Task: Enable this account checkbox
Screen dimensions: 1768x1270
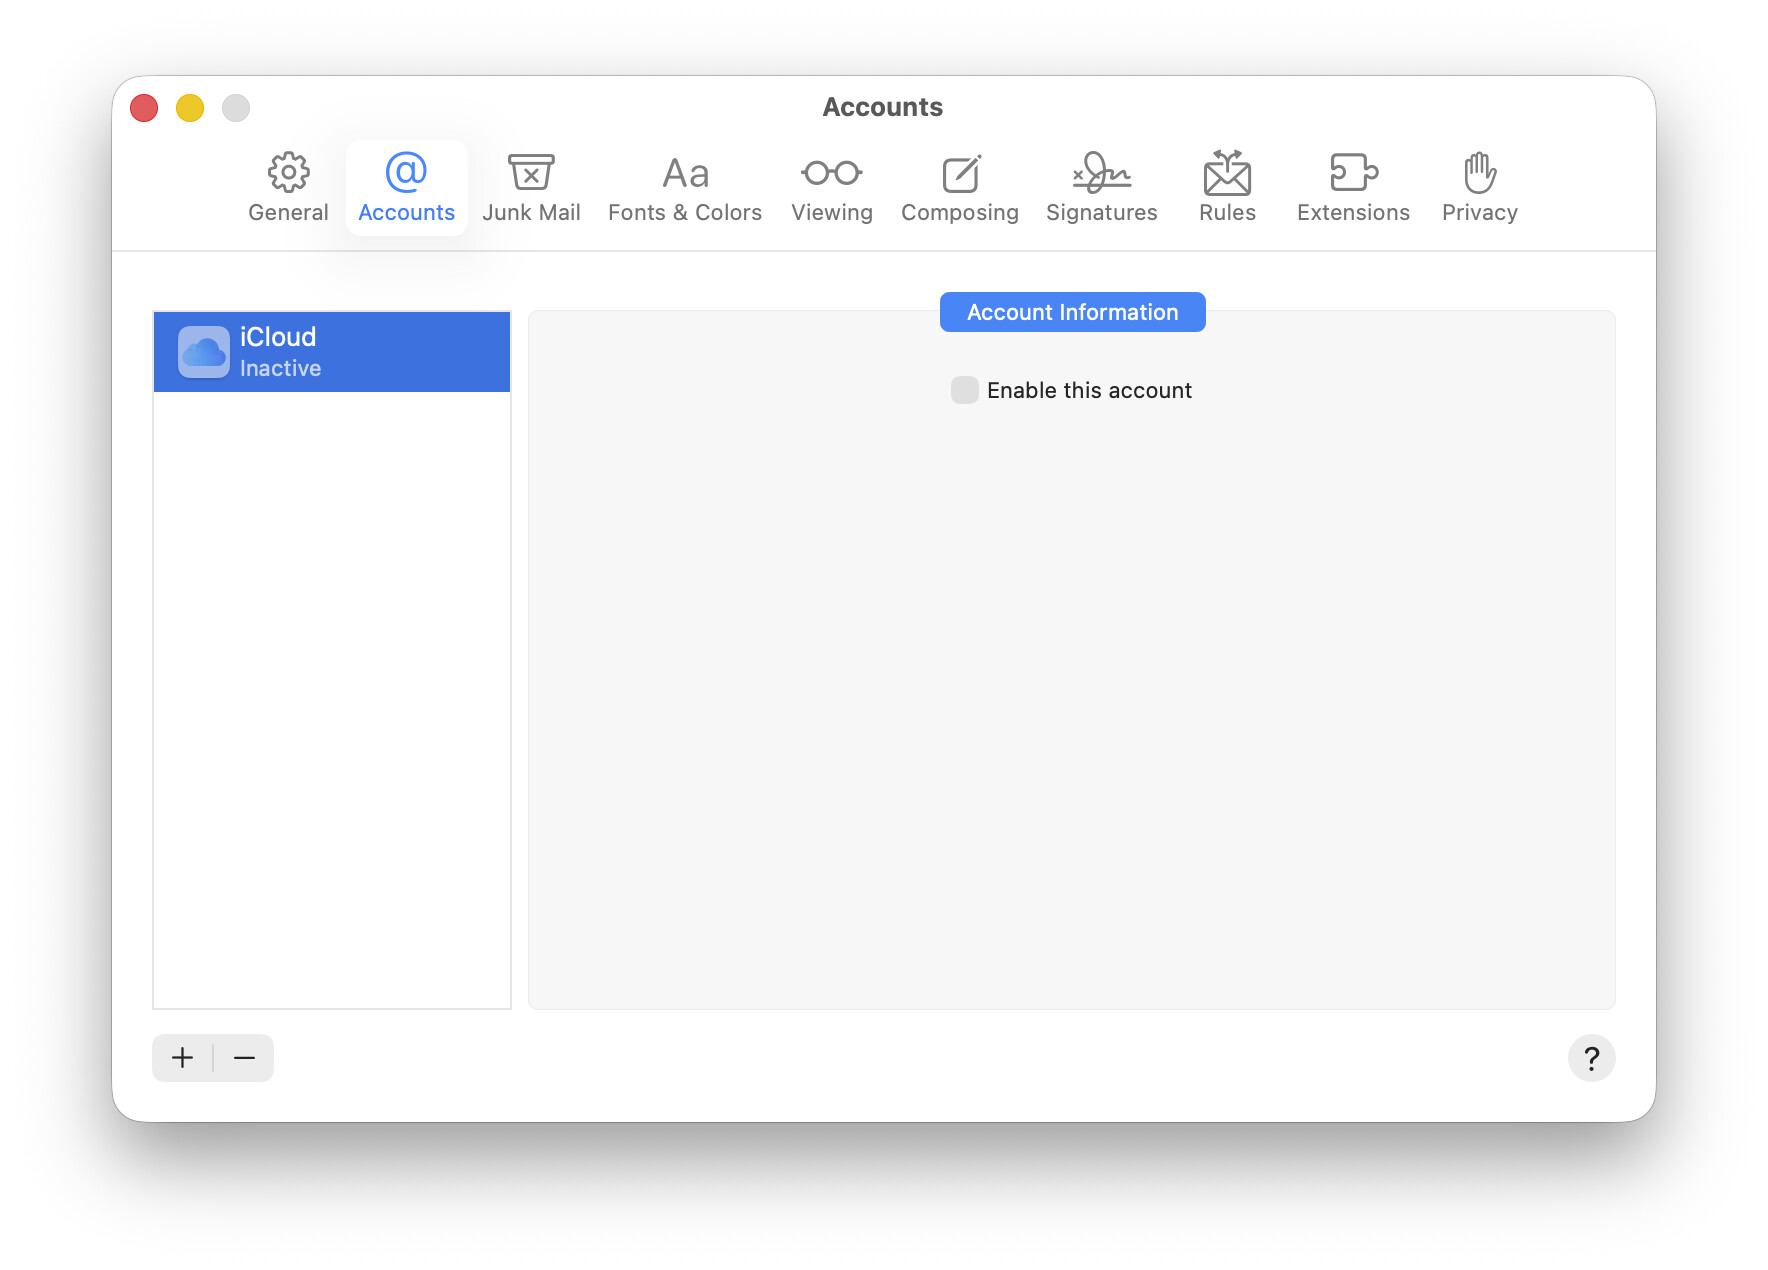Action: coord(965,390)
